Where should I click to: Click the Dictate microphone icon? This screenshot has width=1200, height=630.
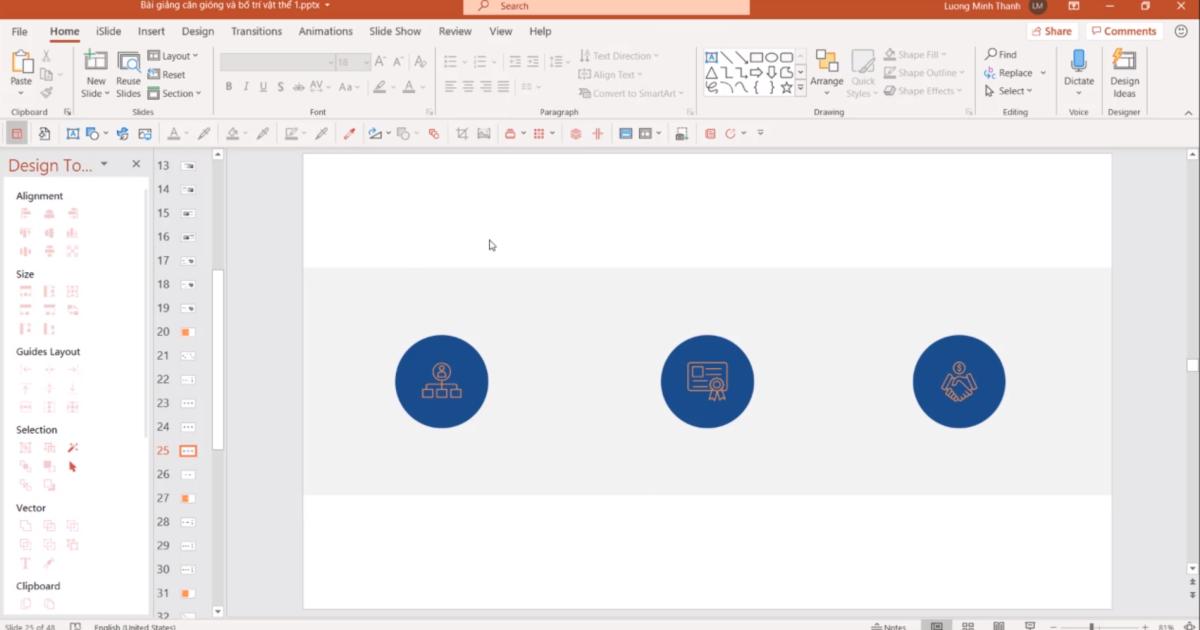(x=1078, y=62)
